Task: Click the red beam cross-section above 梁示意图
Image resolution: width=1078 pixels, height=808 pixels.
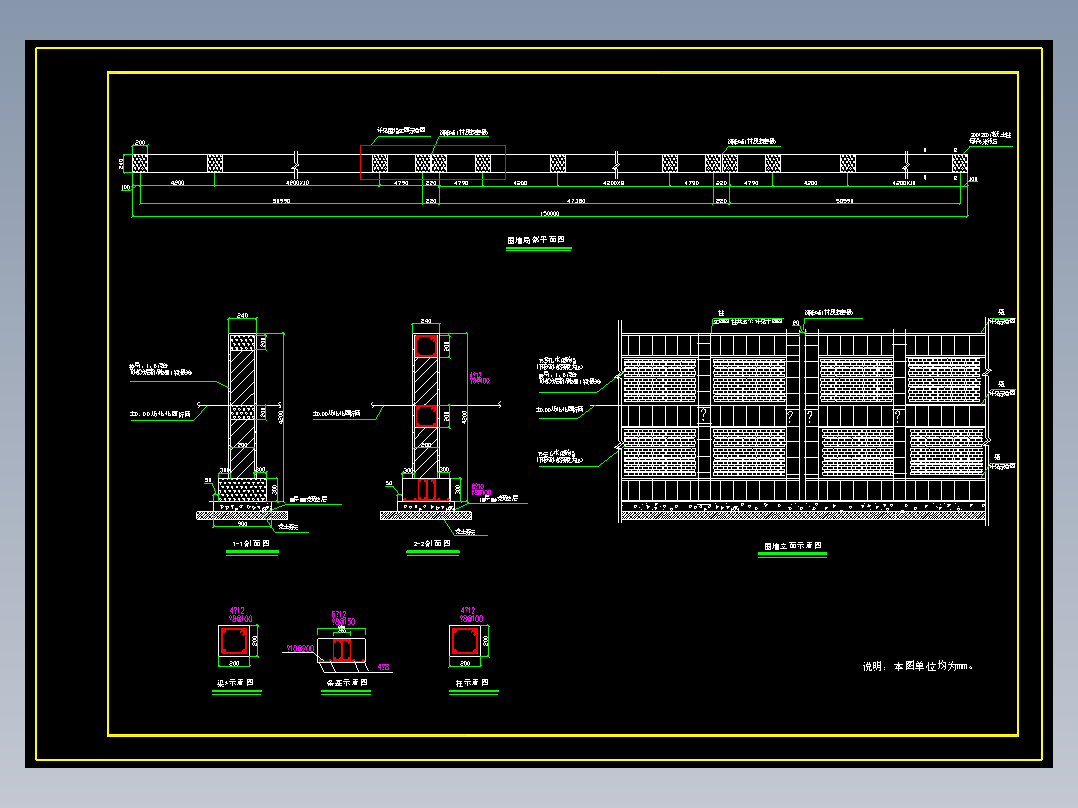Action: 234,641
